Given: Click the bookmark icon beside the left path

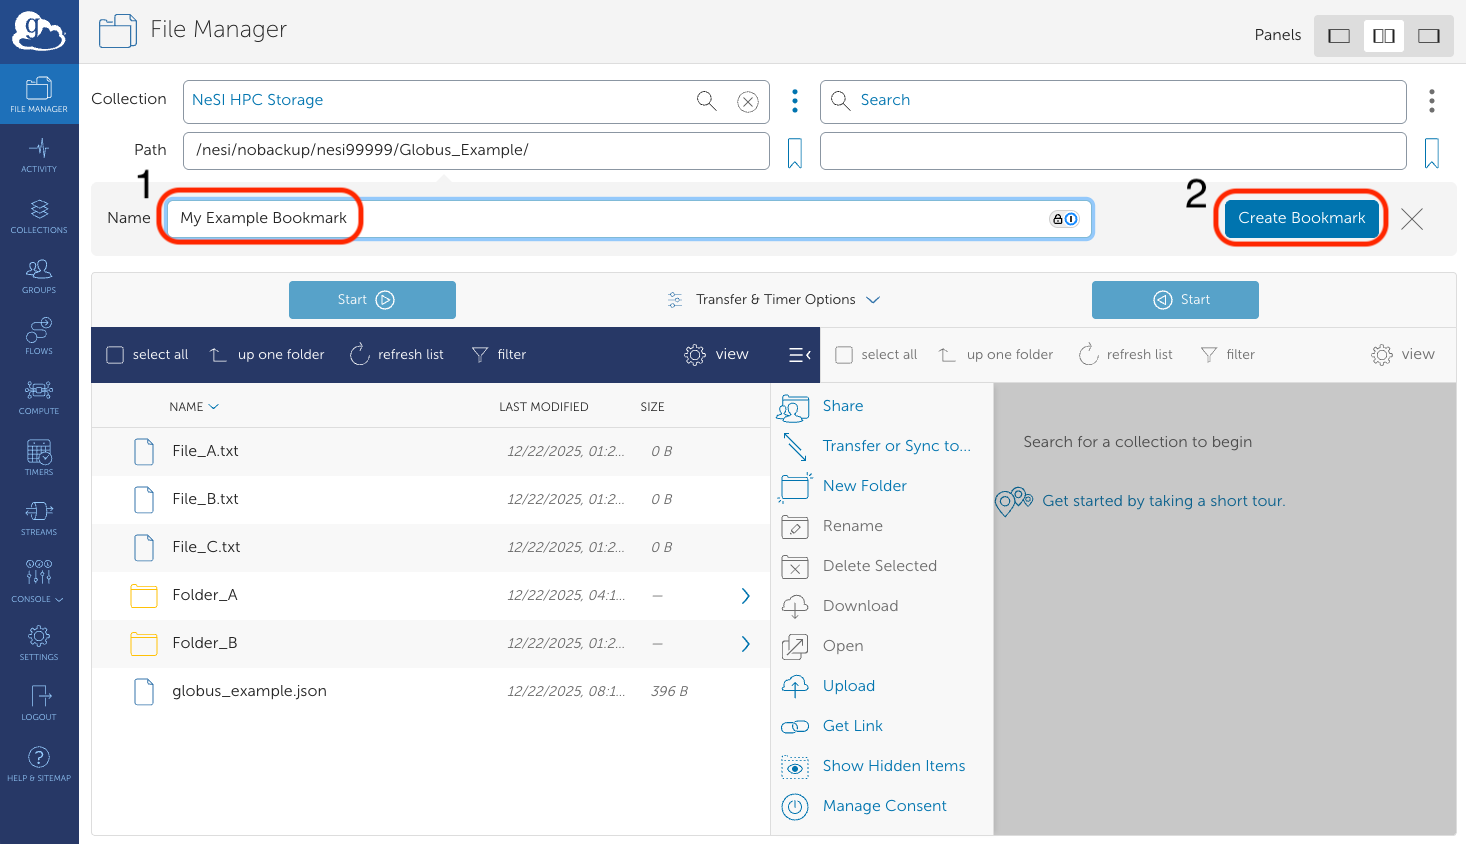Looking at the screenshot, I should tap(795, 153).
